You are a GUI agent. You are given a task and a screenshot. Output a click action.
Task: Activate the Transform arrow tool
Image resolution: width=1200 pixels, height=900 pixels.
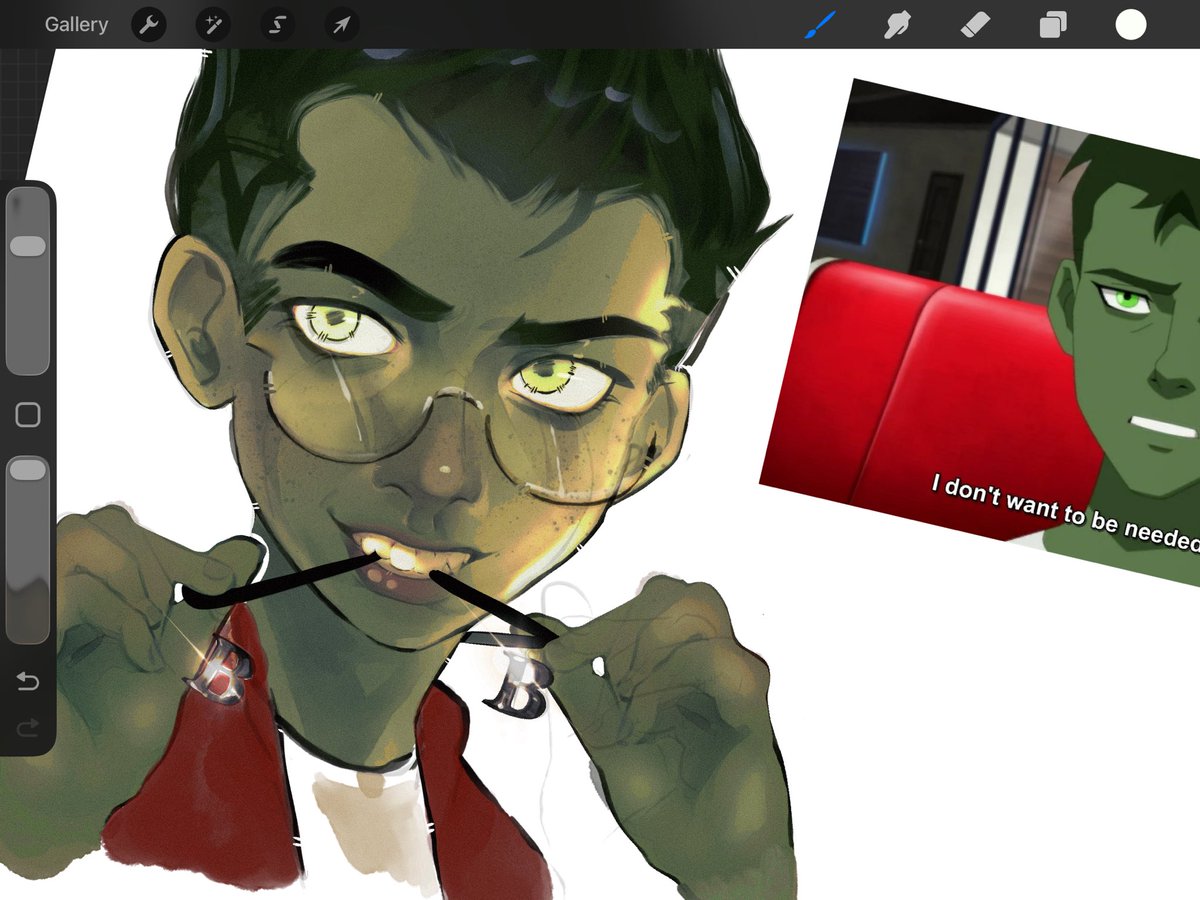point(341,25)
